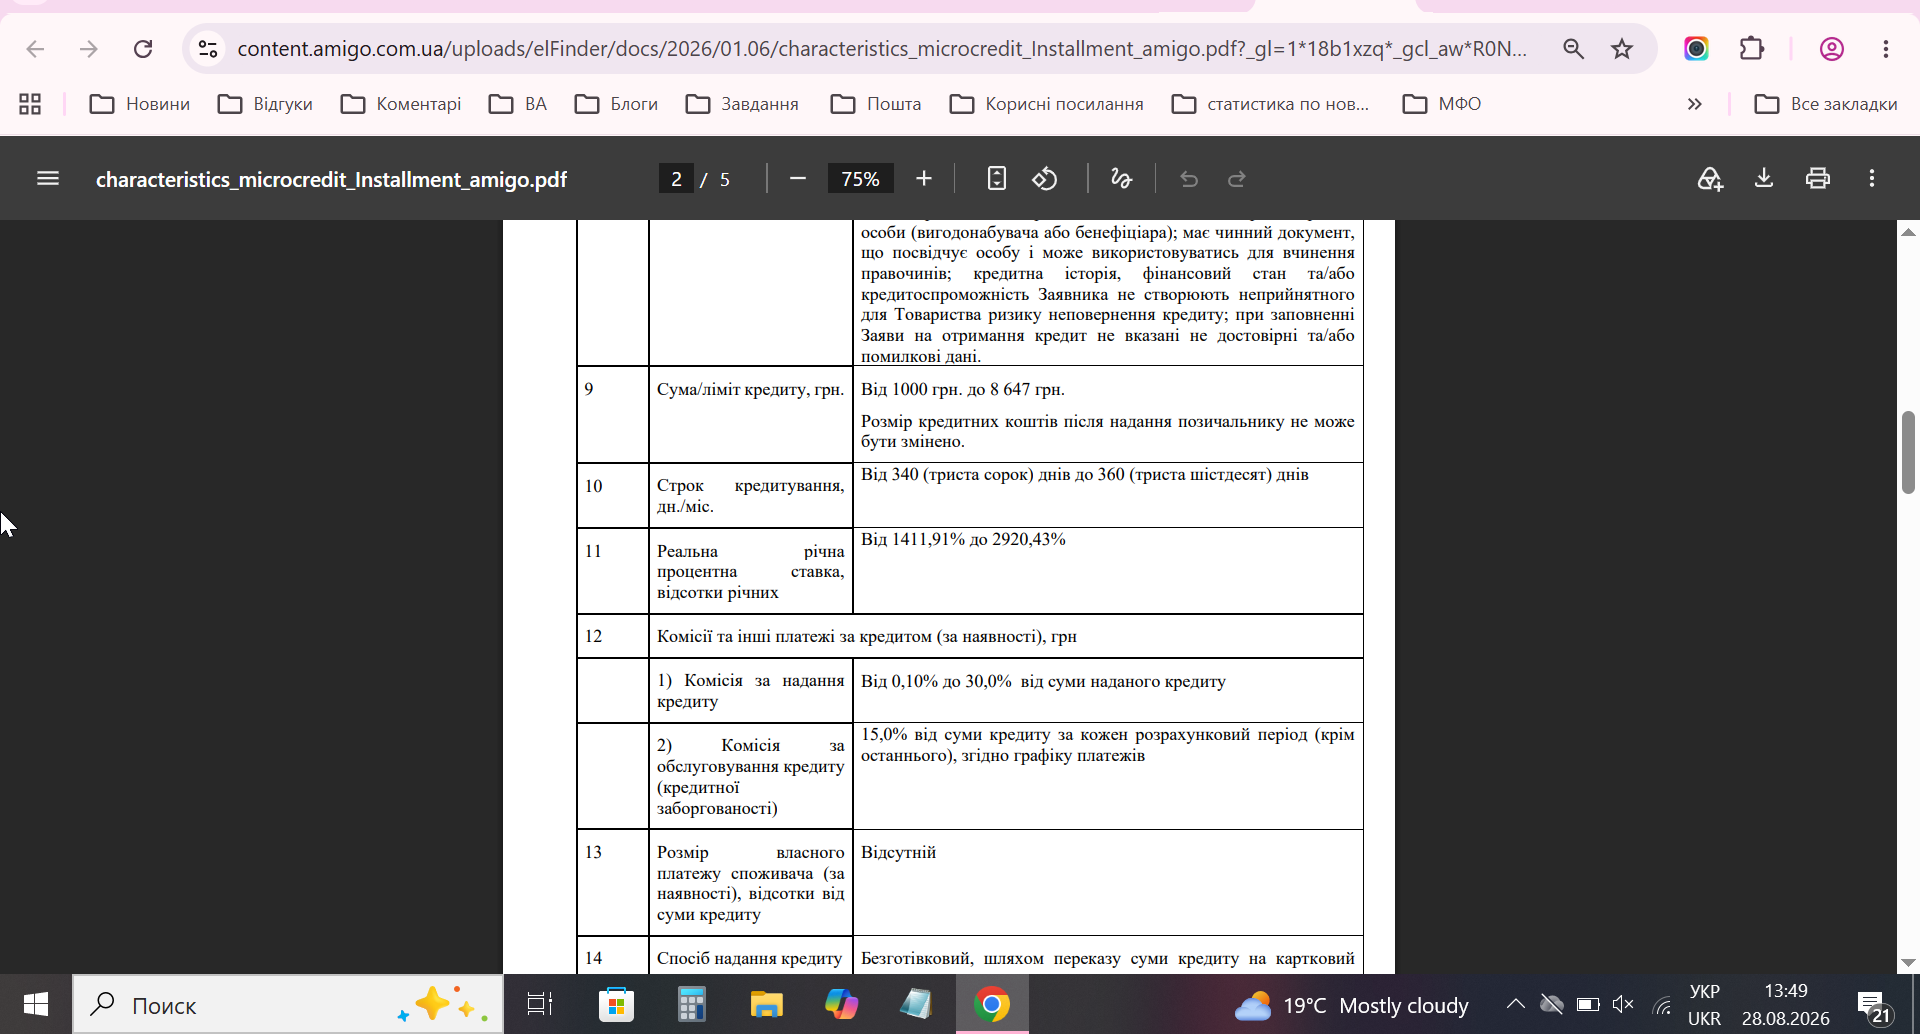Show more bookmarks chevron
Image resolution: width=1920 pixels, height=1034 pixels.
tap(1694, 104)
